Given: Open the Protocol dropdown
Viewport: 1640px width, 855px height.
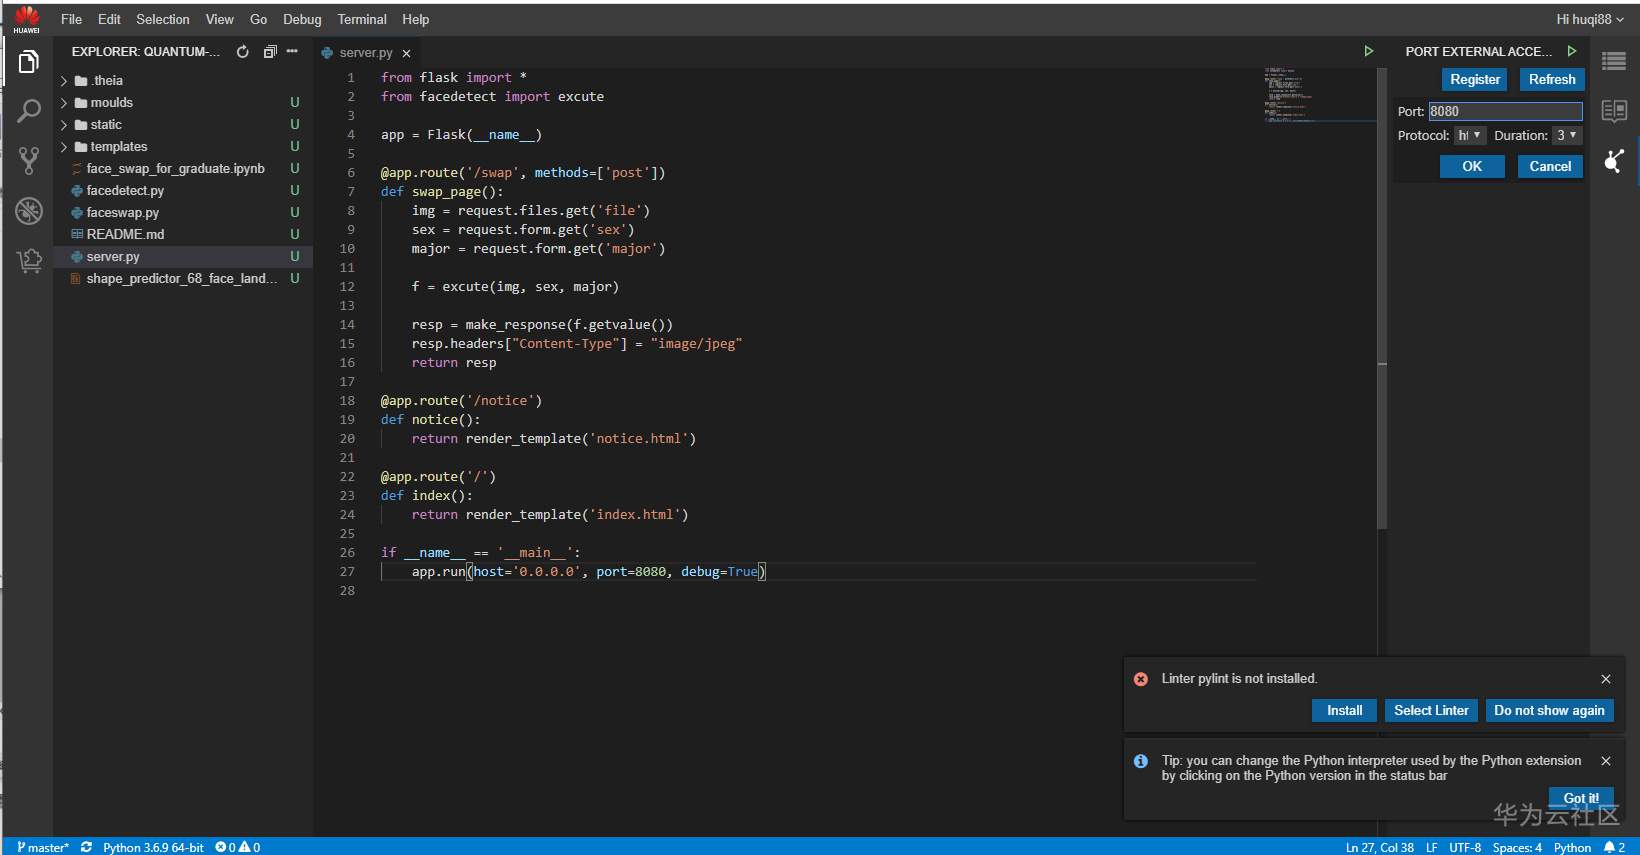Looking at the screenshot, I should [x=1469, y=135].
